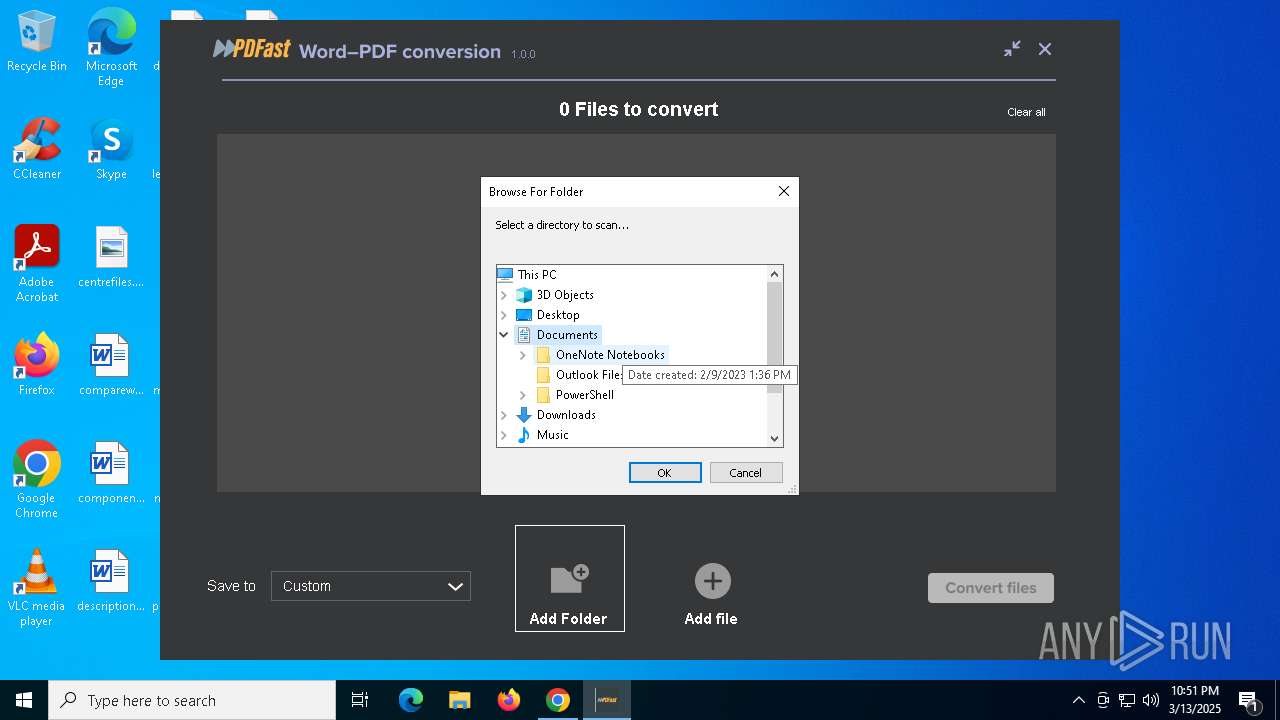Open the Microsoft Edge desktop shortcut
1280x720 pixels.
pos(111,48)
